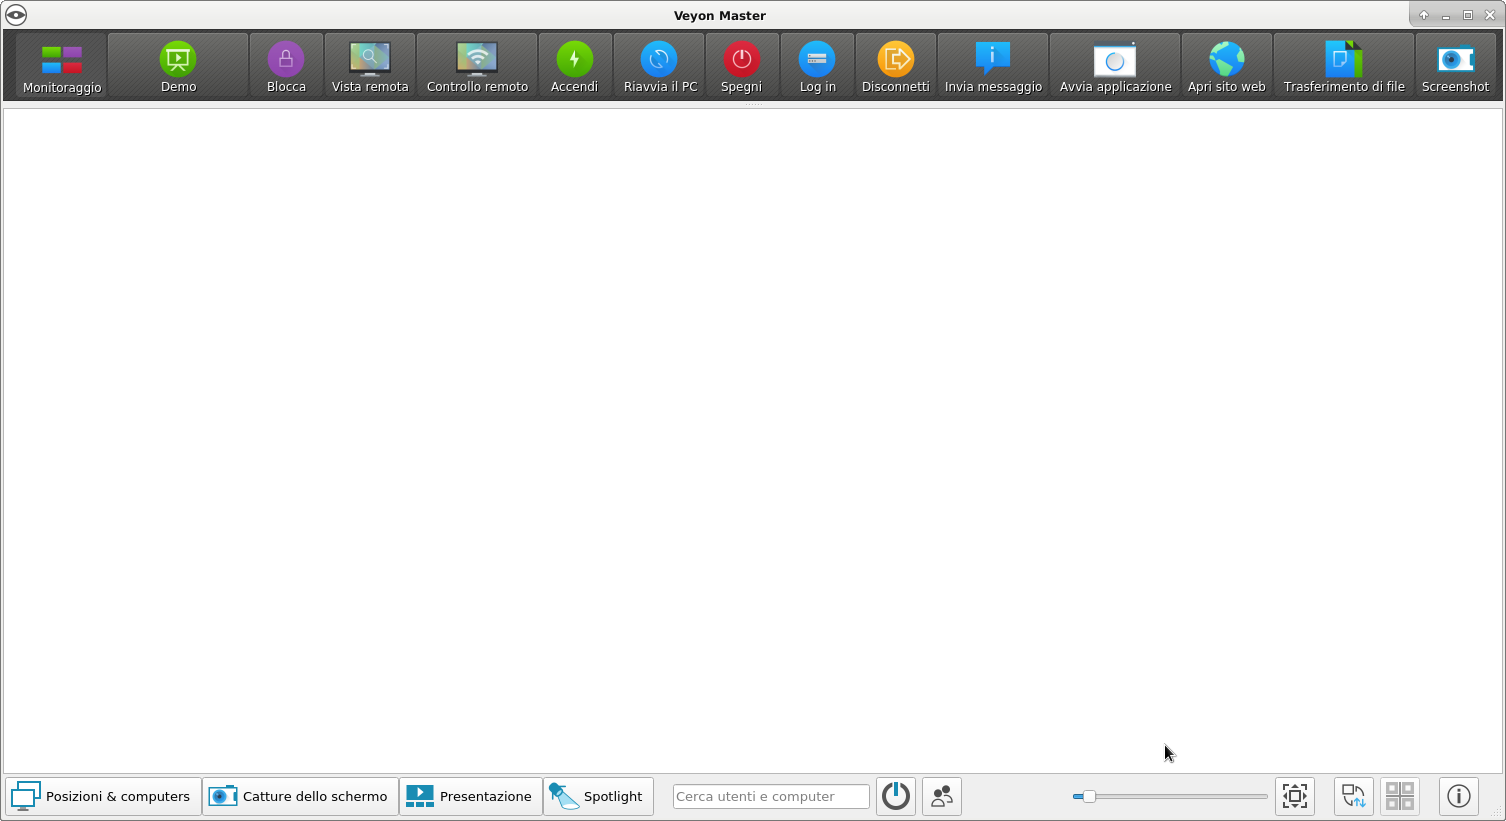Open the About info icon
The height and width of the screenshot is (821, 1506).
[1459, 797]
